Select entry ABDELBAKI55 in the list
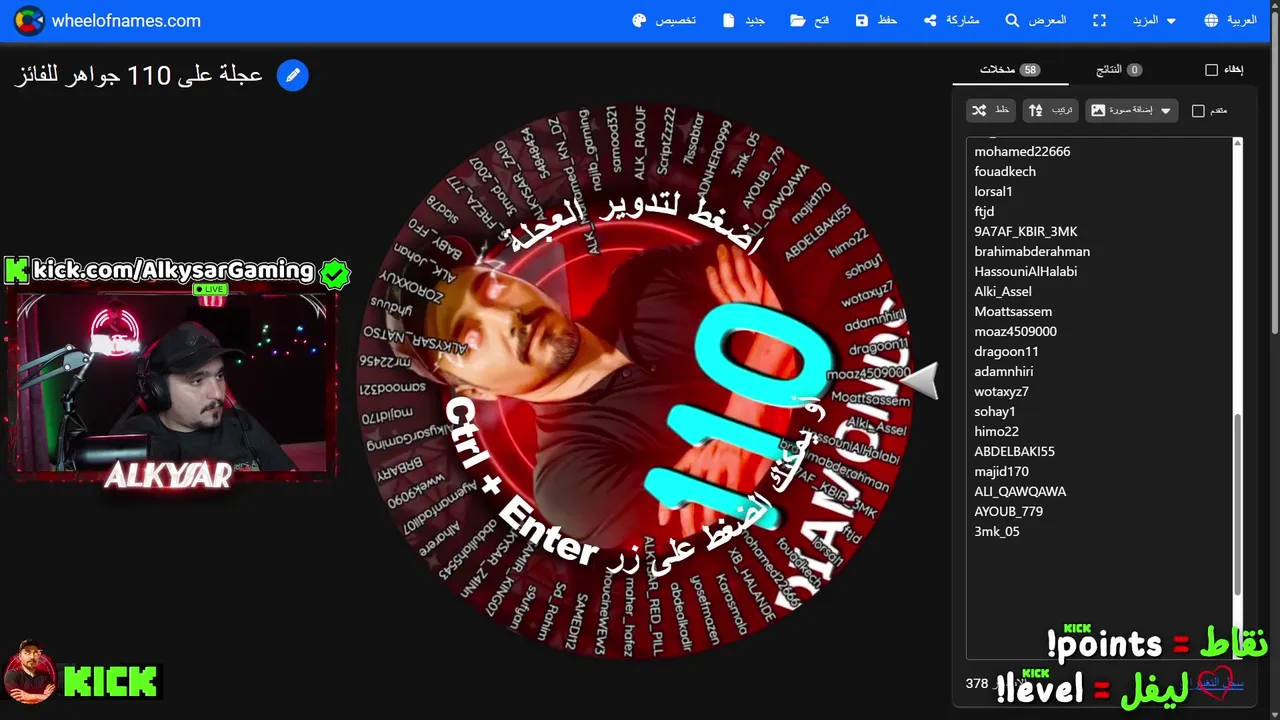This screenshot has height=720, width=1280. [1014, 451]
